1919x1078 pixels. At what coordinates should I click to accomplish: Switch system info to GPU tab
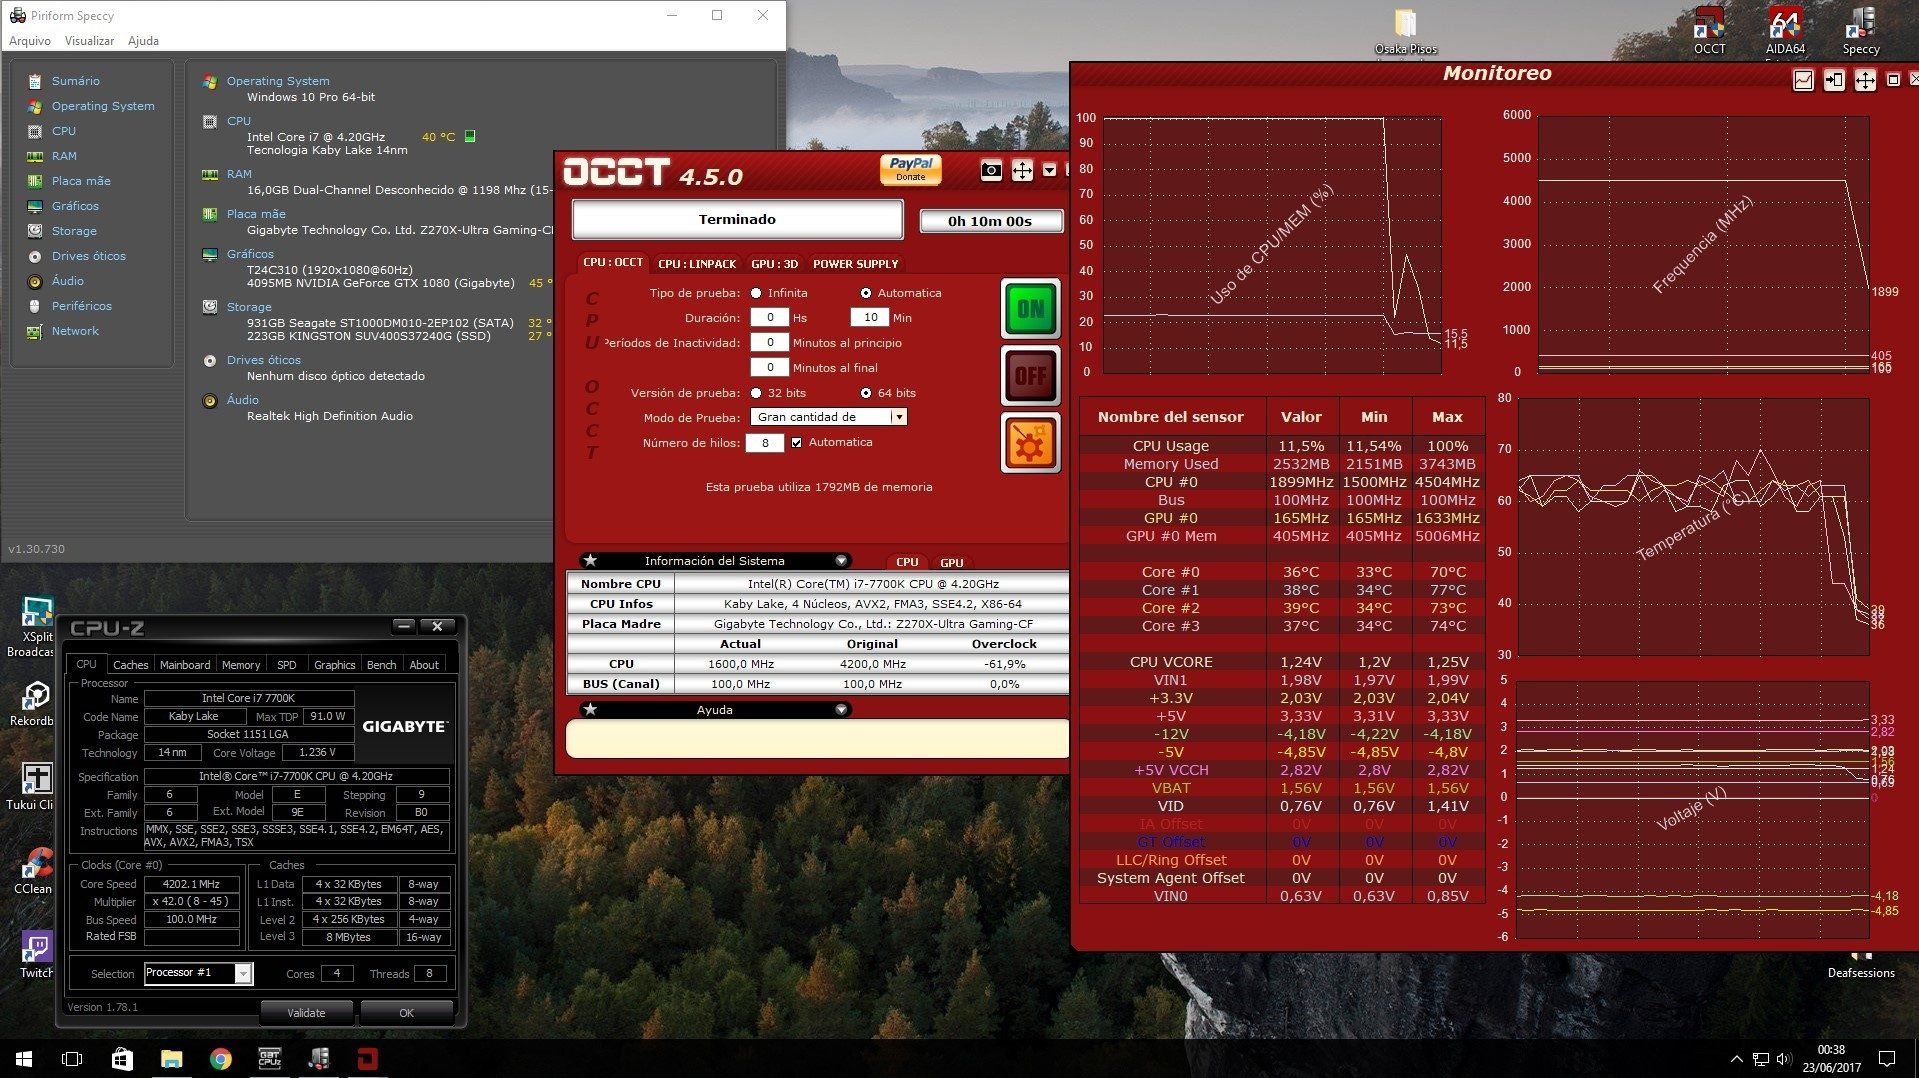(952, 563)
